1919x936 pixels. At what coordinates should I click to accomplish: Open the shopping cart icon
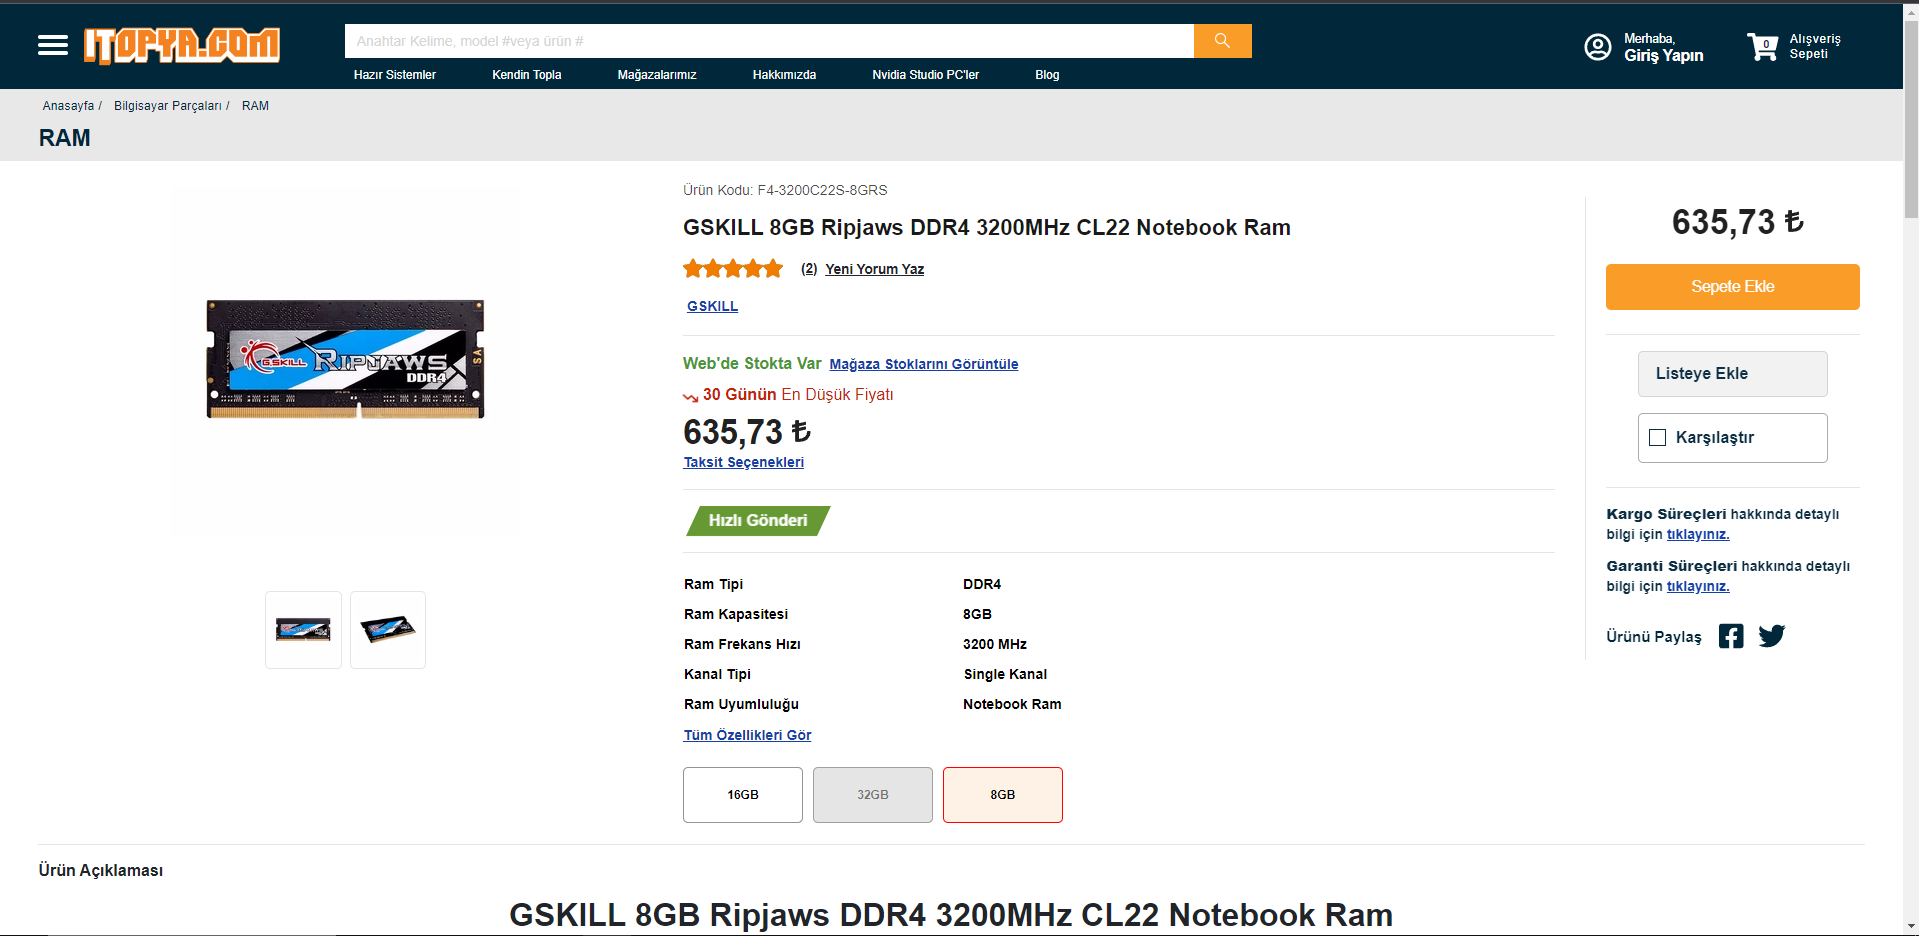coord(1763,46)
